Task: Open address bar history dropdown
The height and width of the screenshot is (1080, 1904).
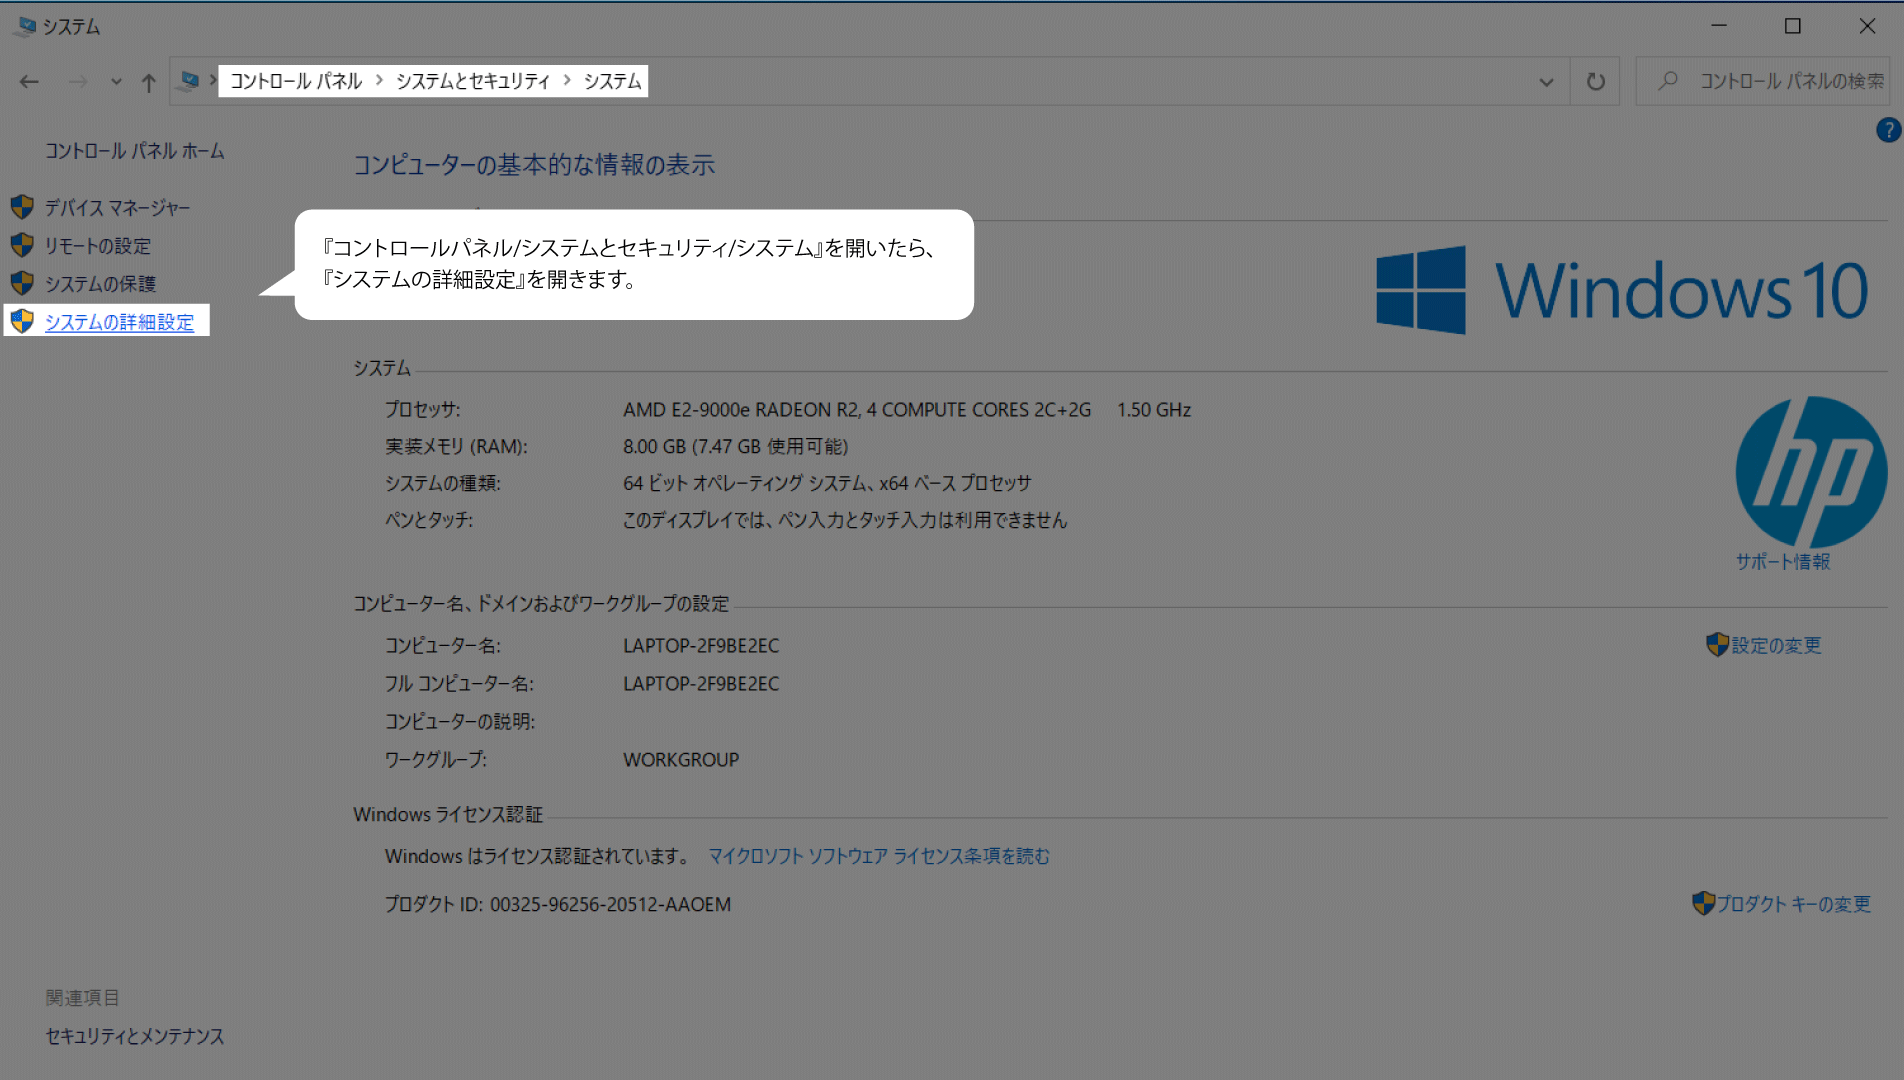Action: 1546,82
